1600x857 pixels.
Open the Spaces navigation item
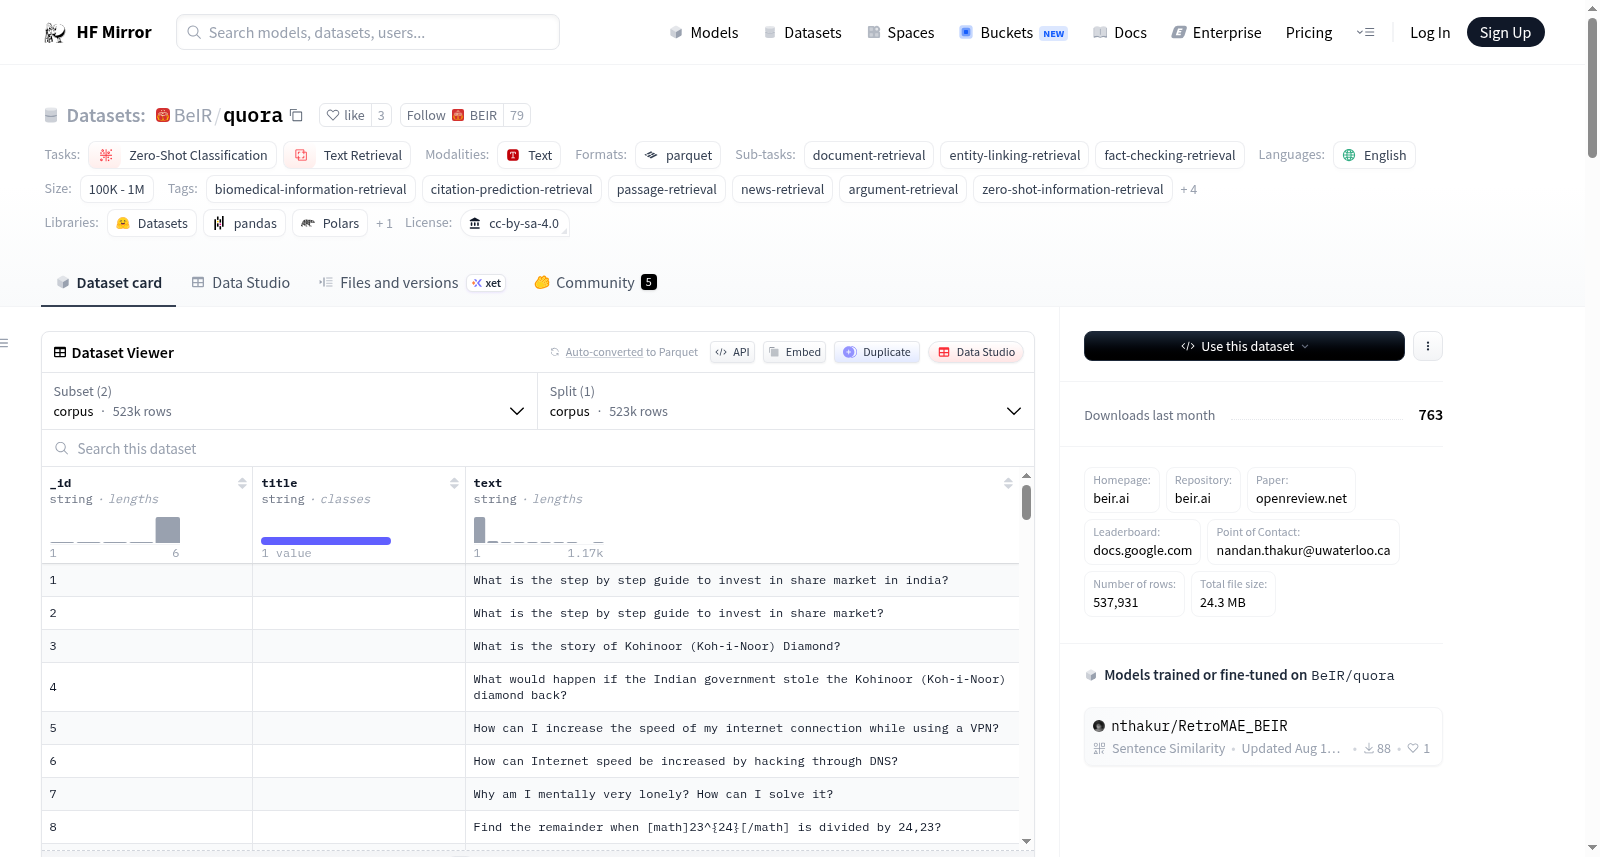pos(901,33)
